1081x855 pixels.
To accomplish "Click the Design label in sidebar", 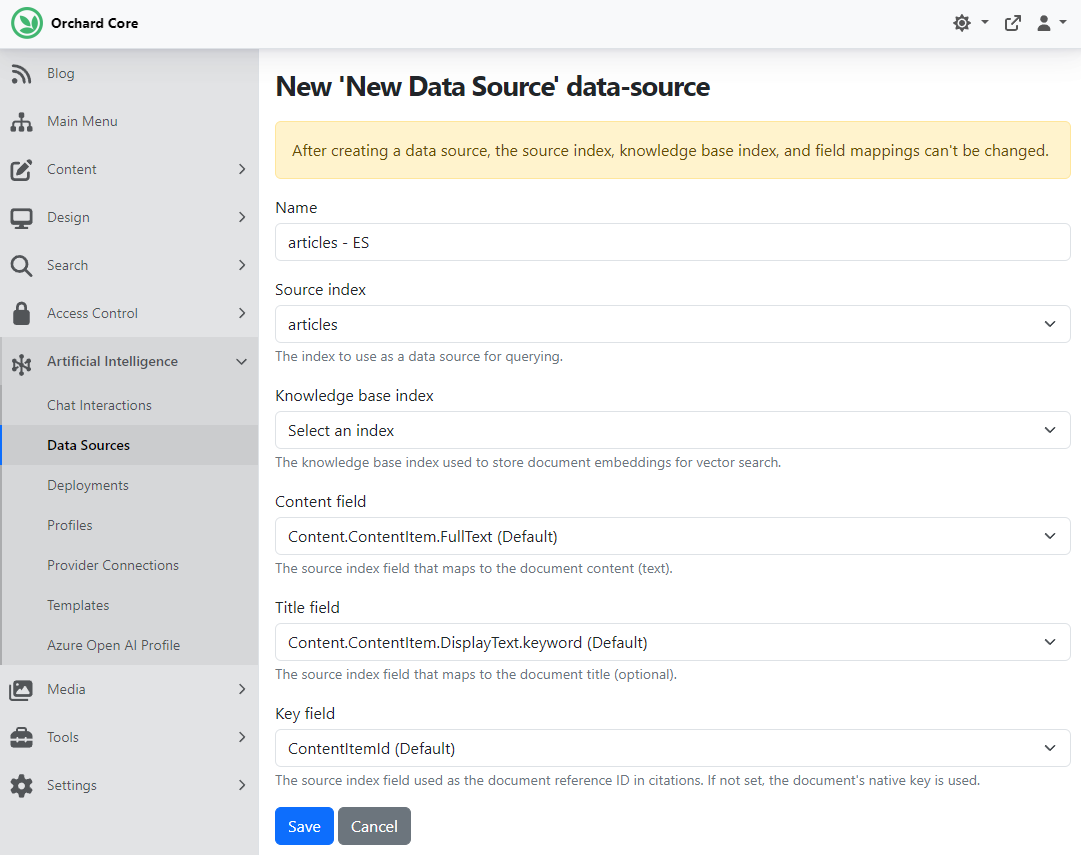I will pos(68,218).
